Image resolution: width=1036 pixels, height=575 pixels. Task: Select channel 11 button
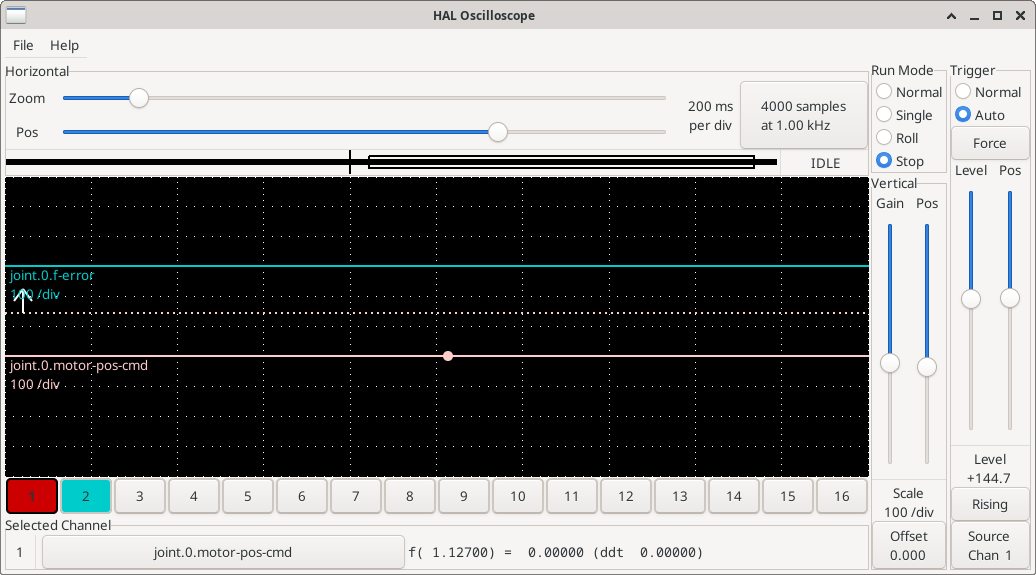pos(572,496)
